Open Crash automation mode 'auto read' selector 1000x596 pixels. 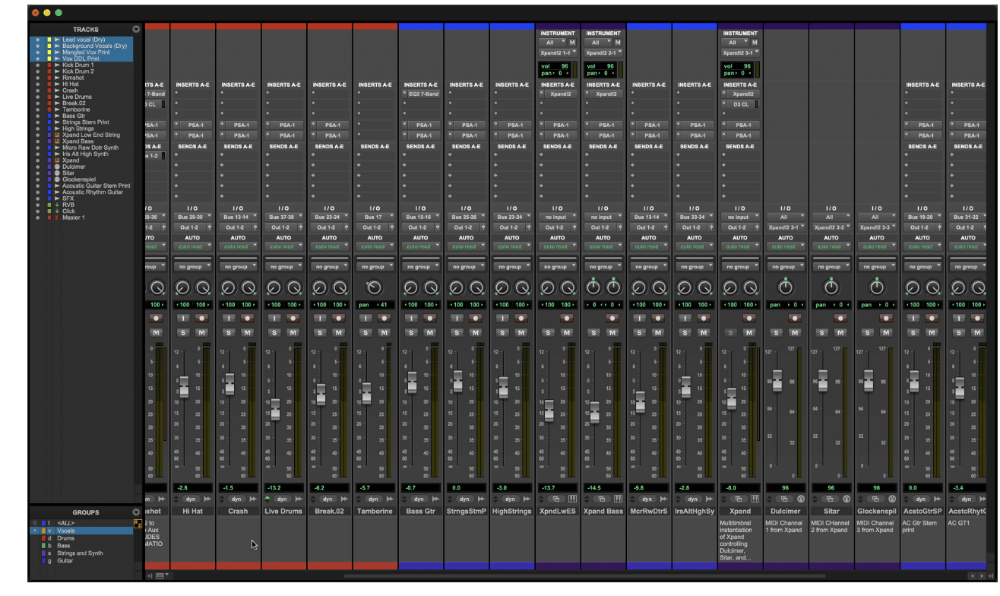(x=239, y=246)
